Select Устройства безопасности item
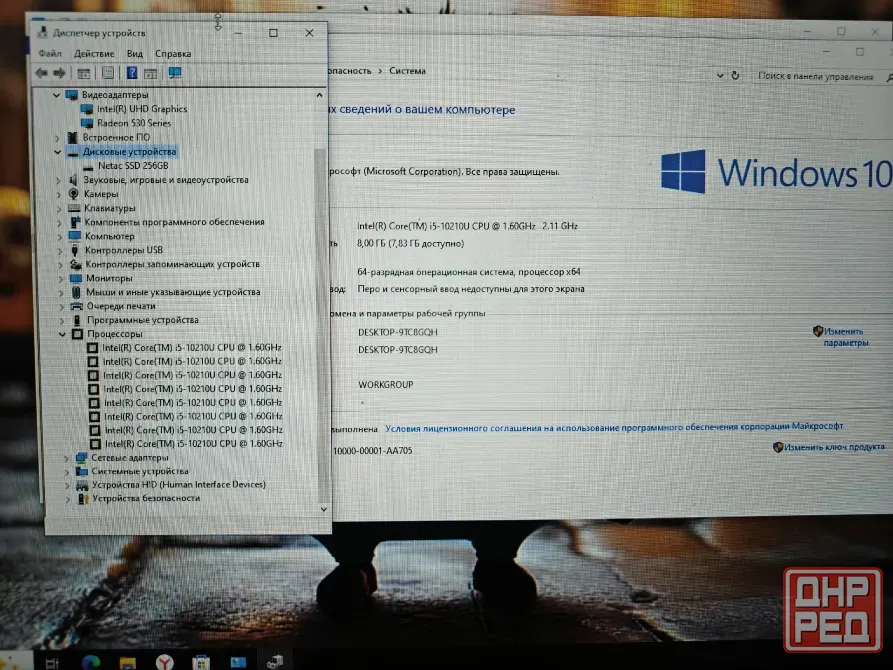The height and width of the screenshot is (670, 893). (x=146, y=499)
